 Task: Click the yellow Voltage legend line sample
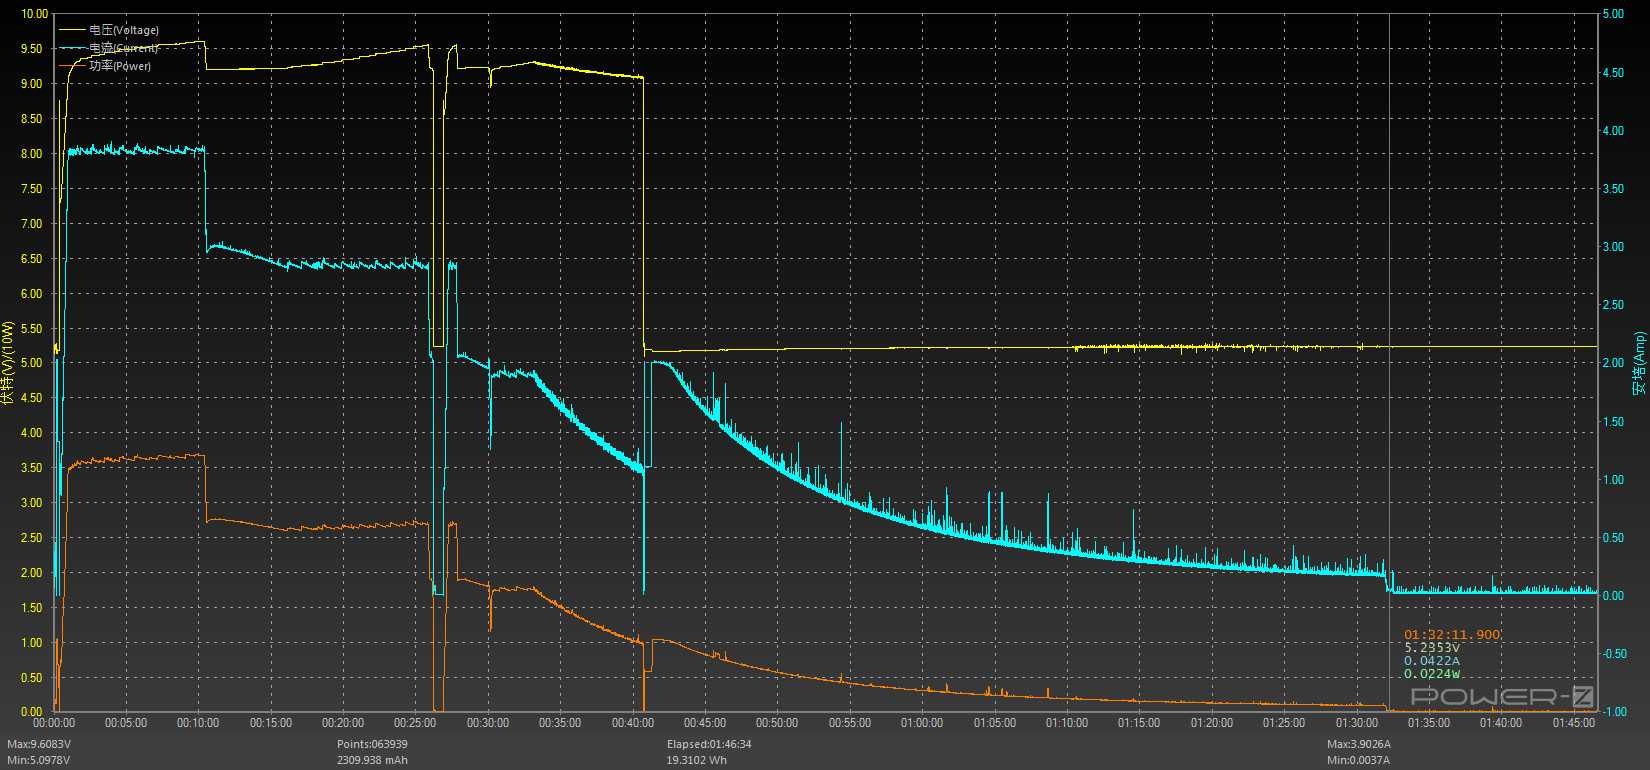coord(72,30)
